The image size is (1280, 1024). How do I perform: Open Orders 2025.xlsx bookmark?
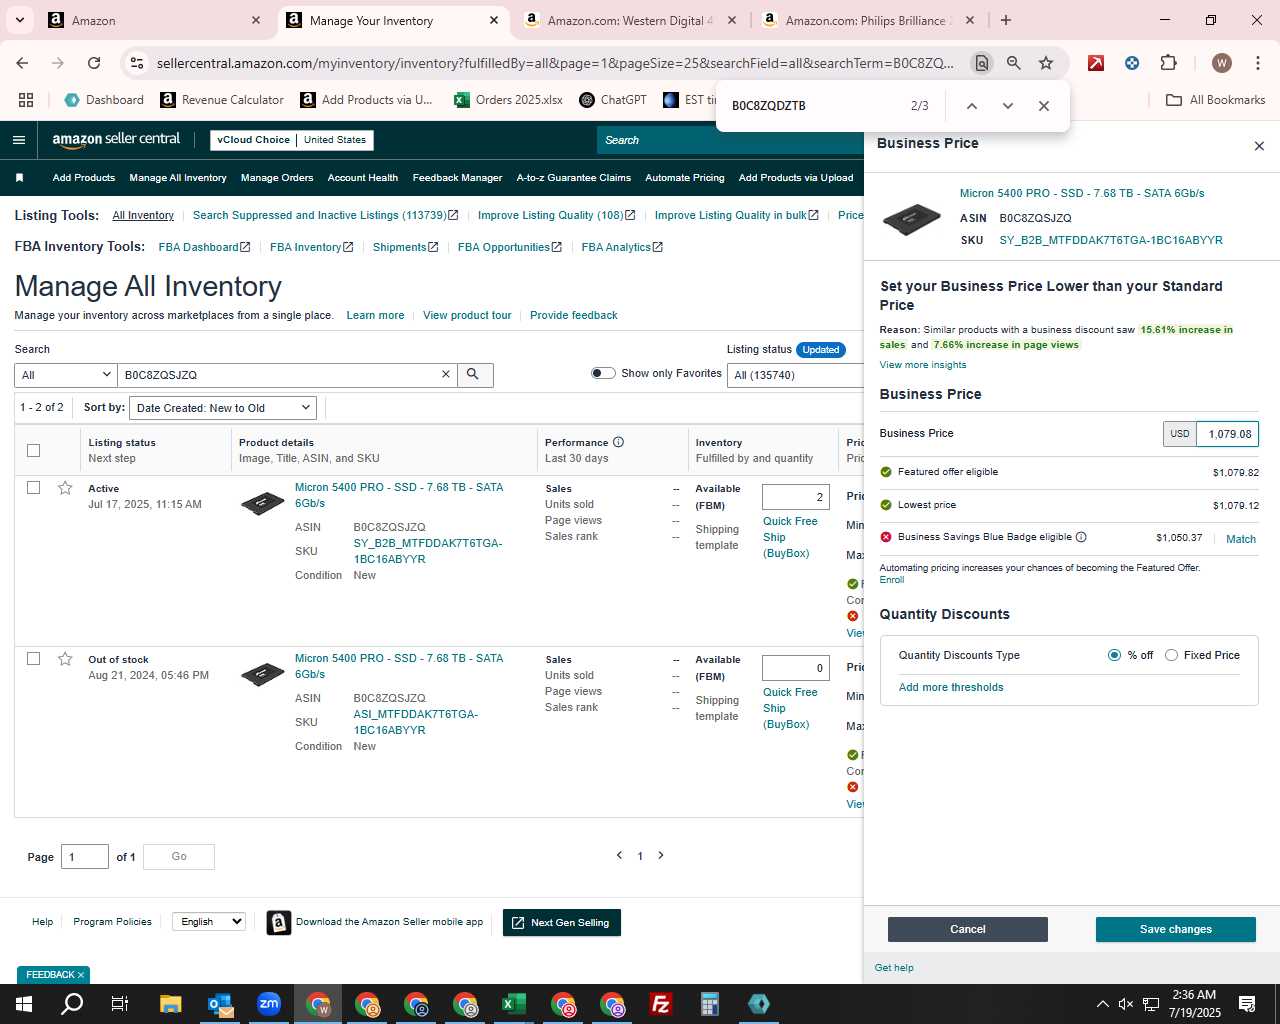508,100
